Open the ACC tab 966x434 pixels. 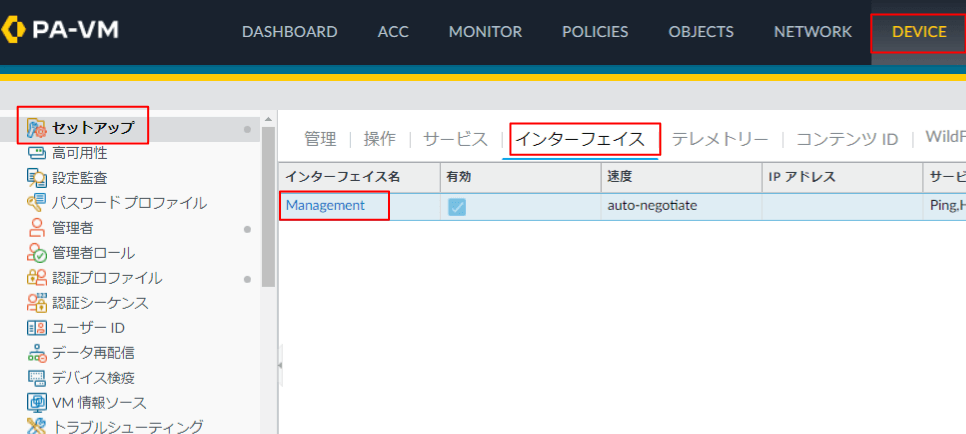click(x=393, y=31)
